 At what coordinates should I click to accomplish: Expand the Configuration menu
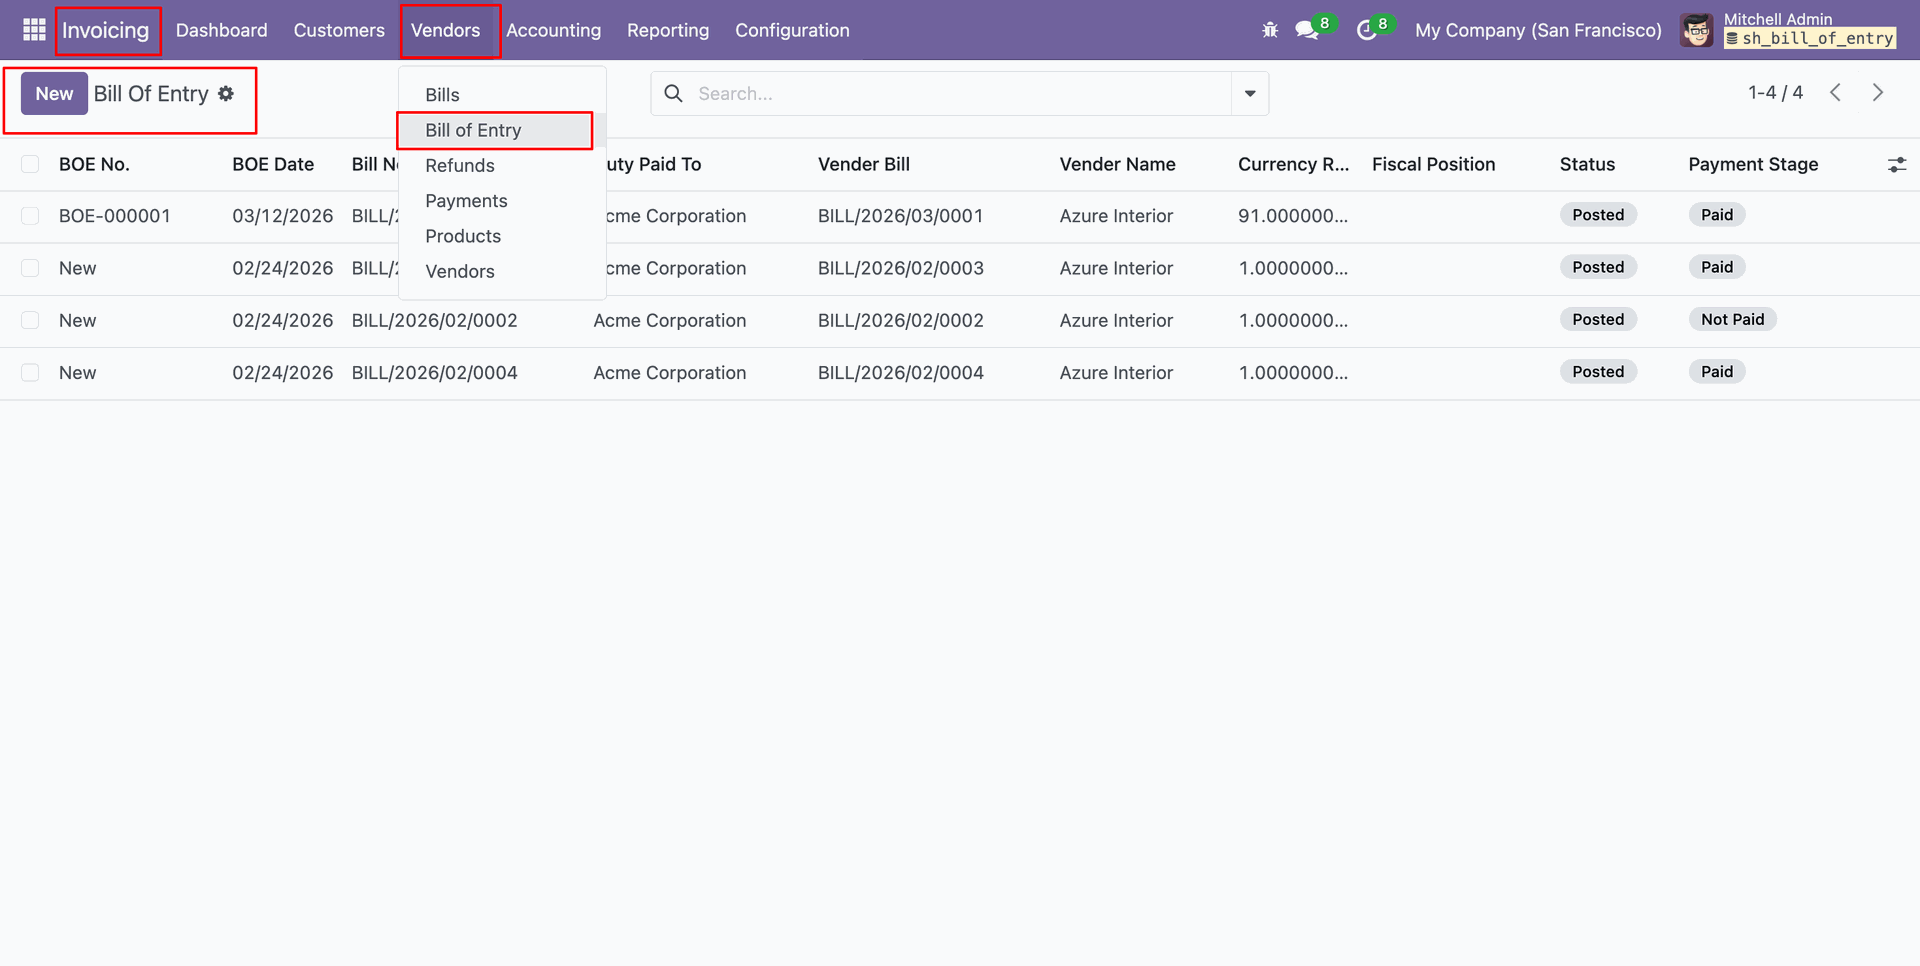pyautogui.click(x=792, y=30)
